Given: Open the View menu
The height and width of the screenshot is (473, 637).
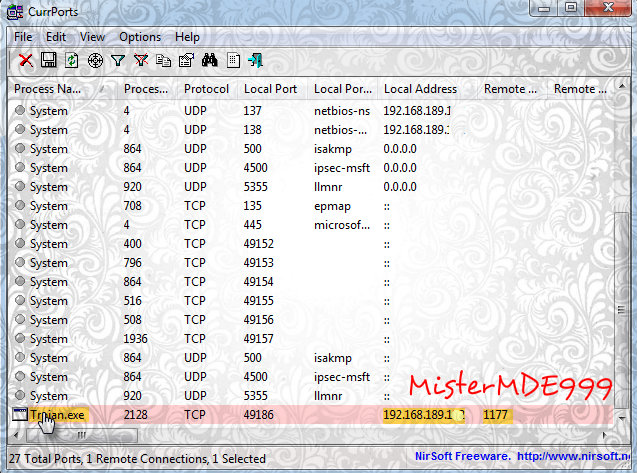Looking at the screenshot, I should click(92, 37).
